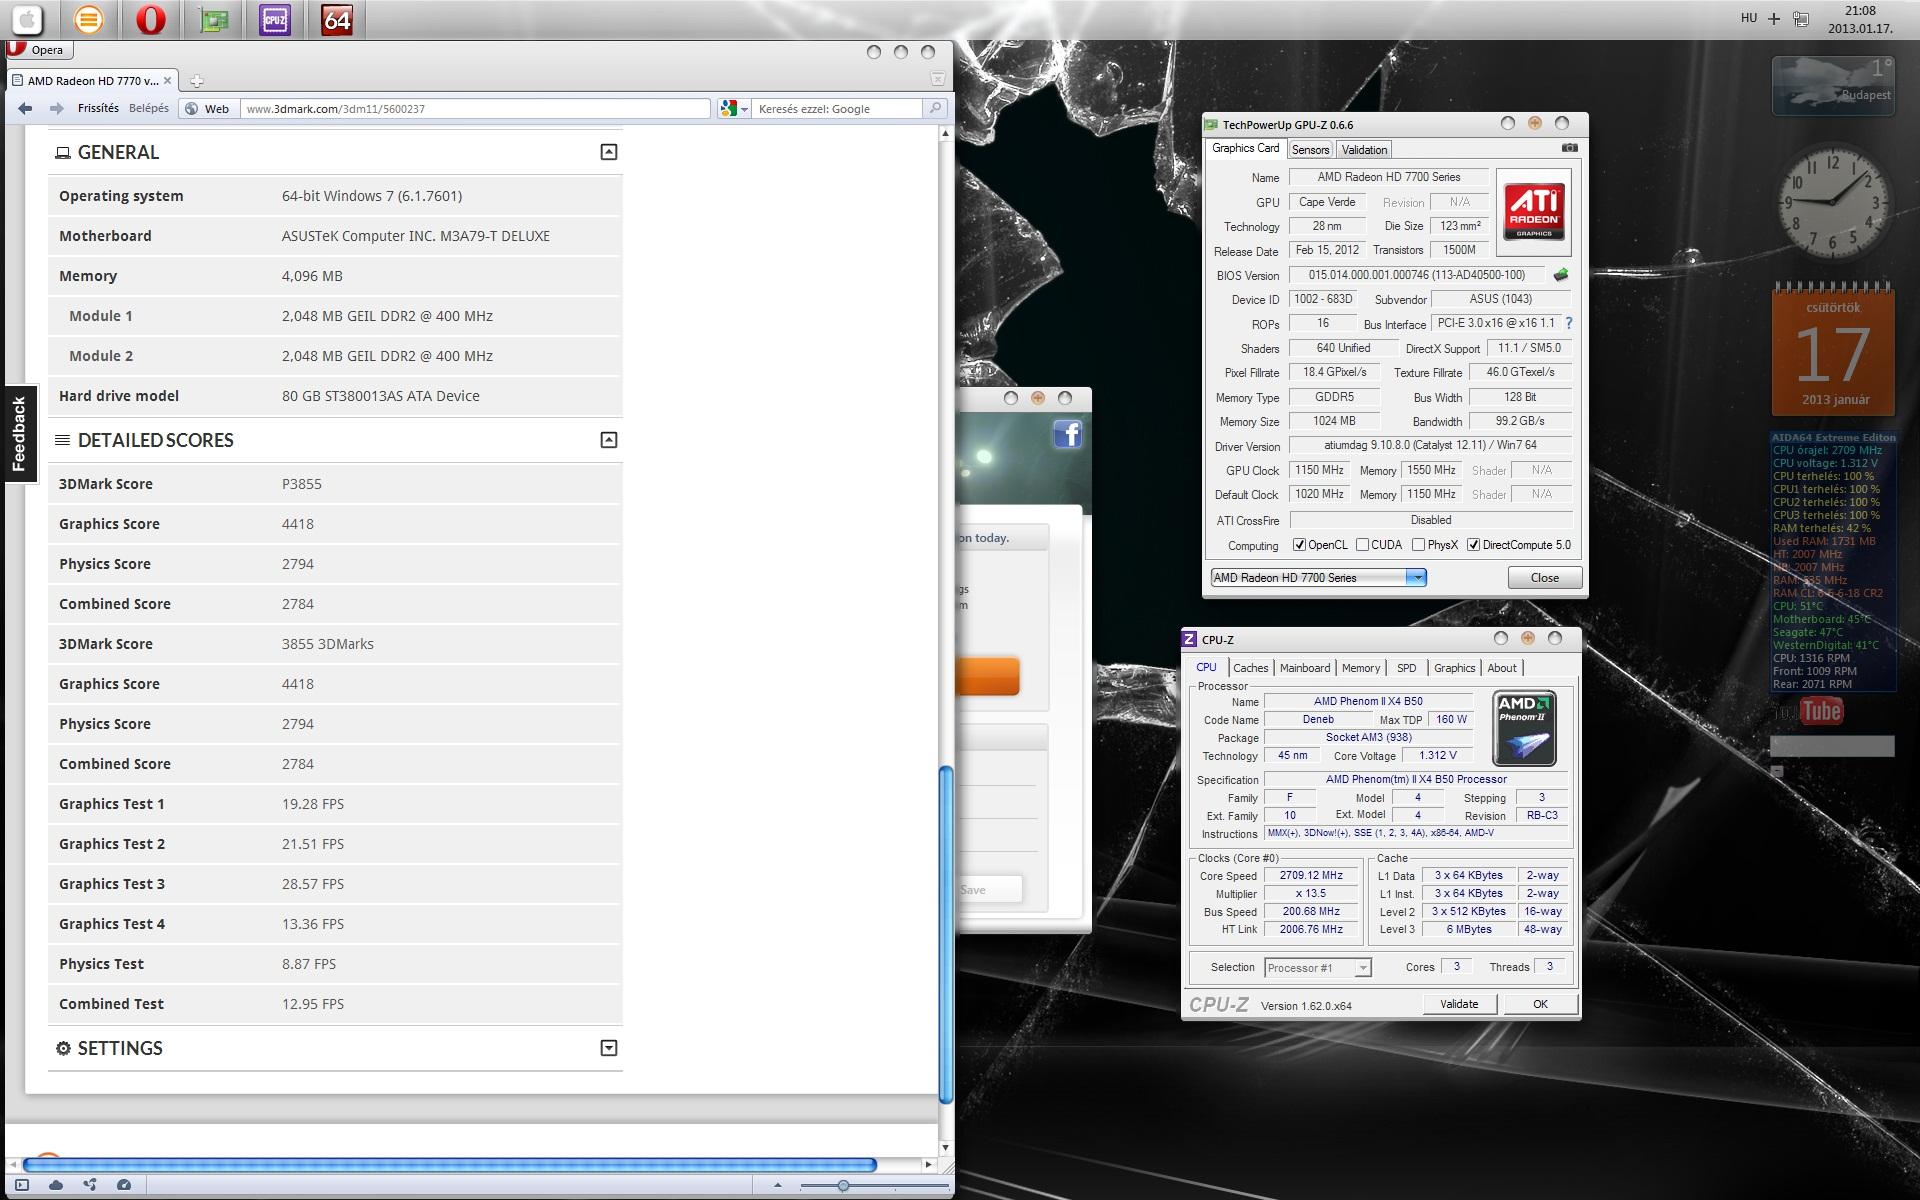Screen dimensions: 1920x1200
Task: Switch to Validation tab in GPU-Z
Action: (1364, 150)
